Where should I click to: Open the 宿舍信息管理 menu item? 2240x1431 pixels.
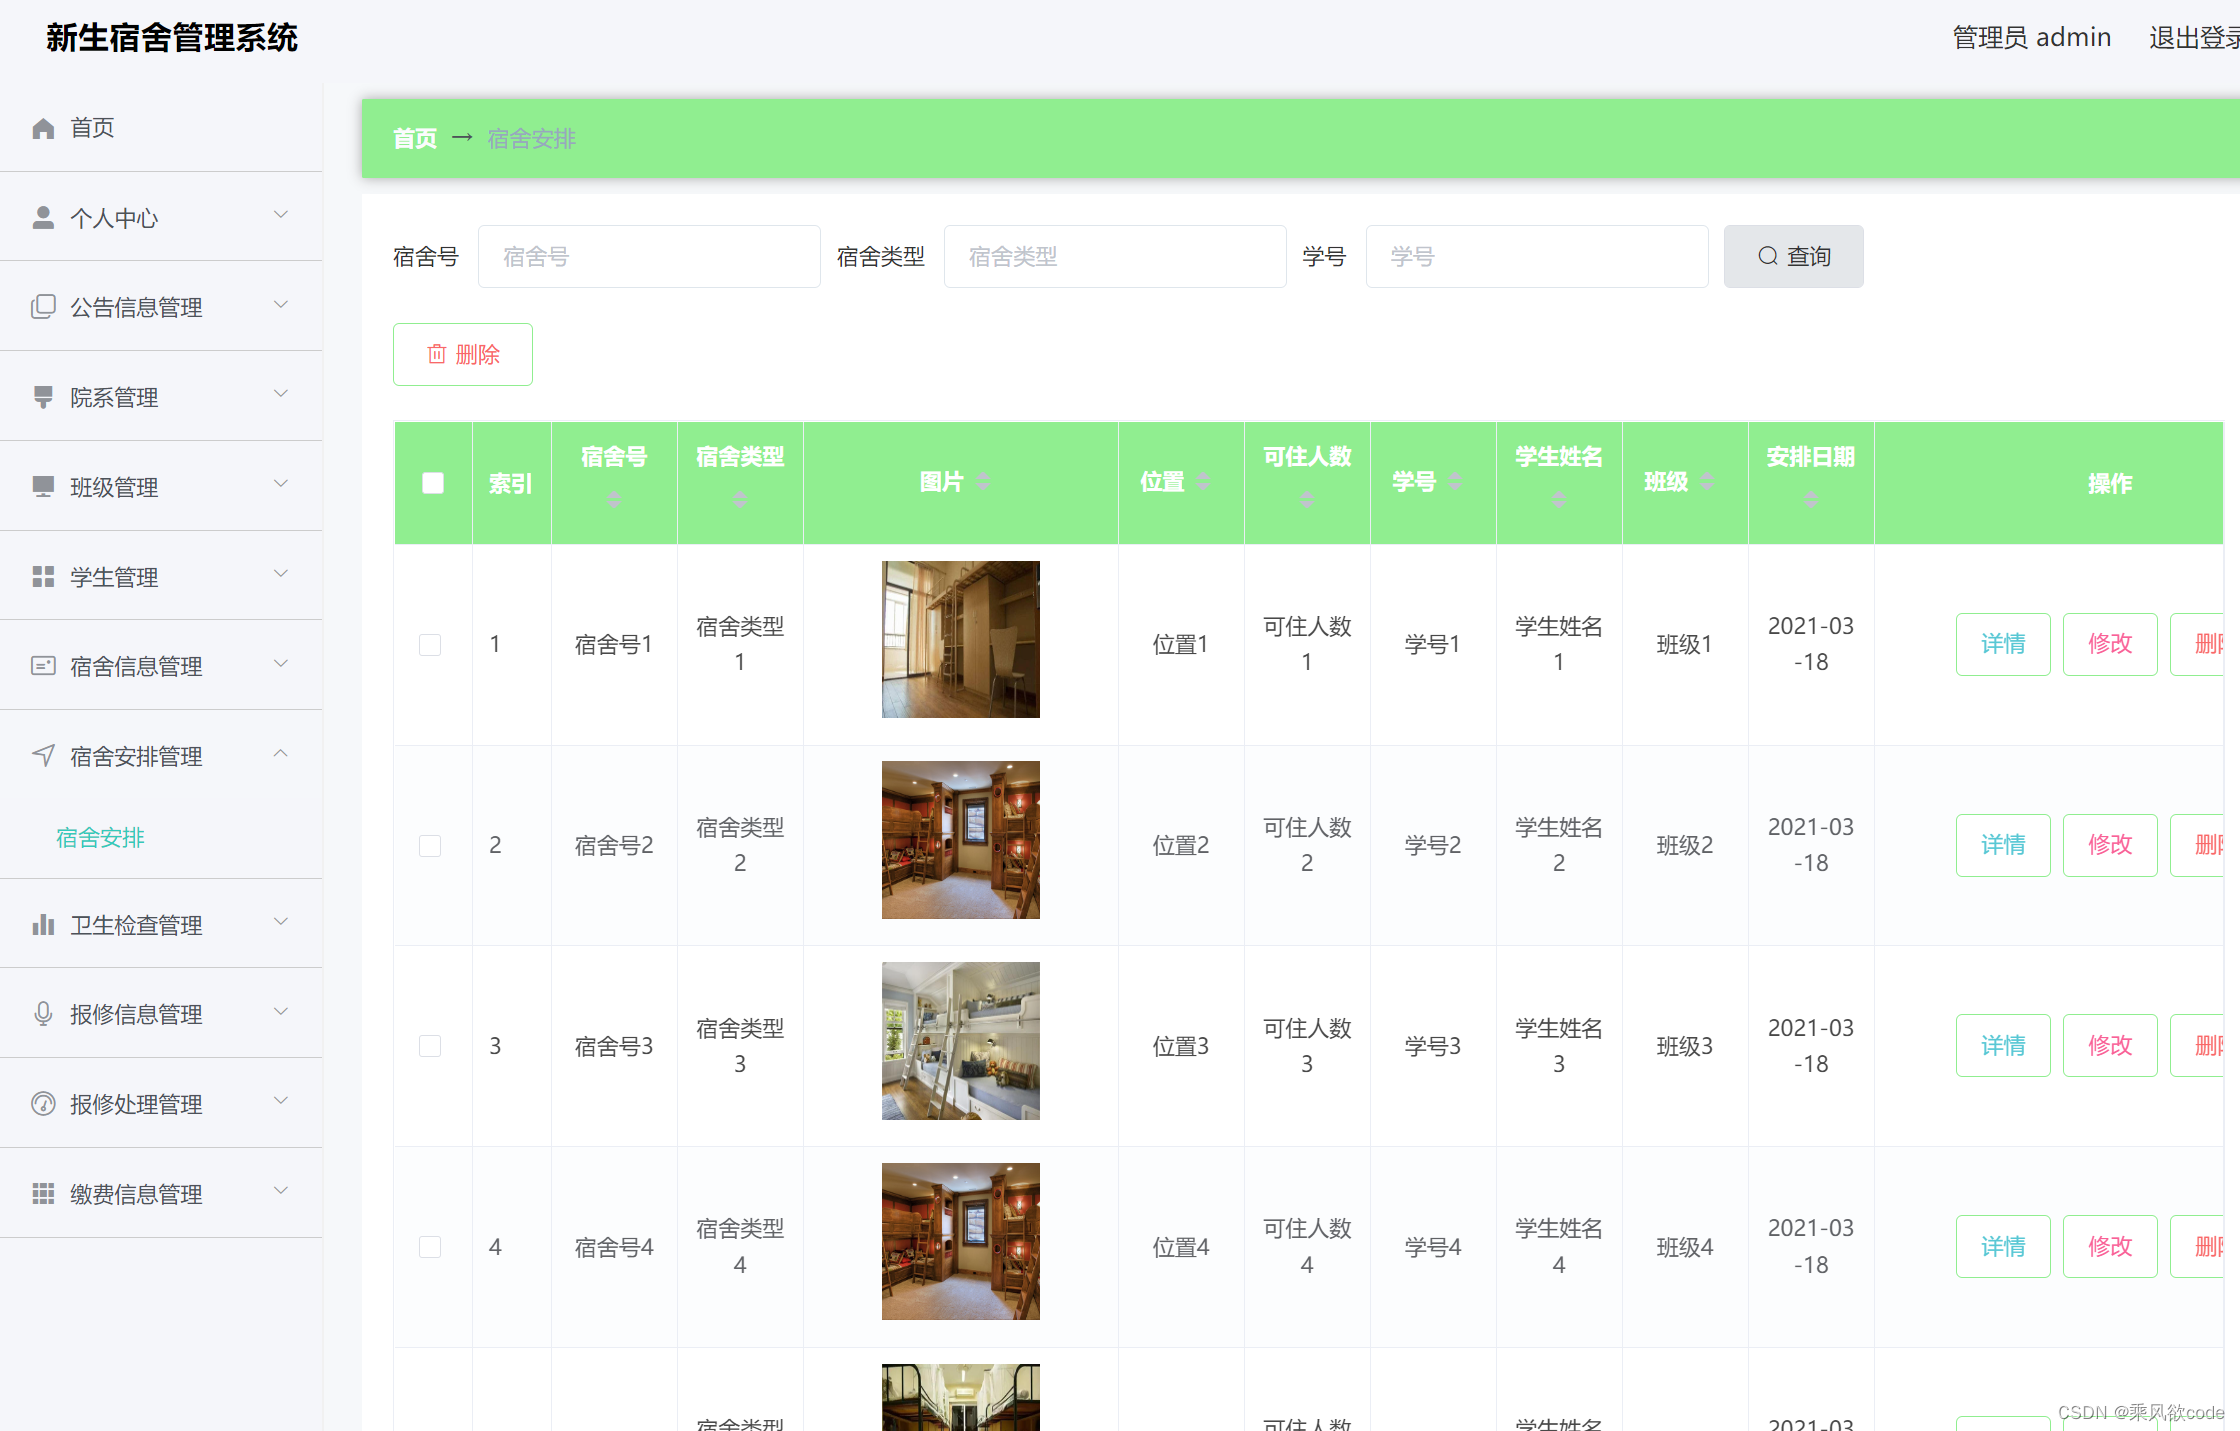[x=136, y=666]
